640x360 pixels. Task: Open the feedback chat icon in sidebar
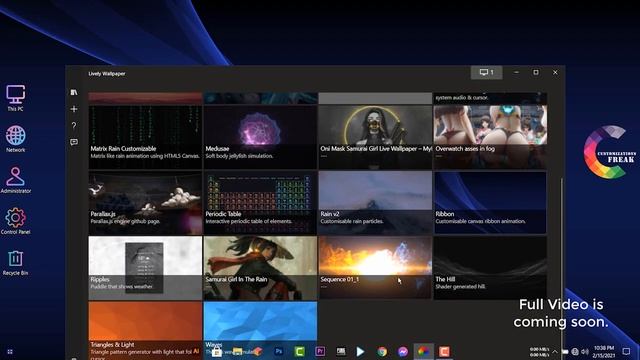[x=74, y=142]
